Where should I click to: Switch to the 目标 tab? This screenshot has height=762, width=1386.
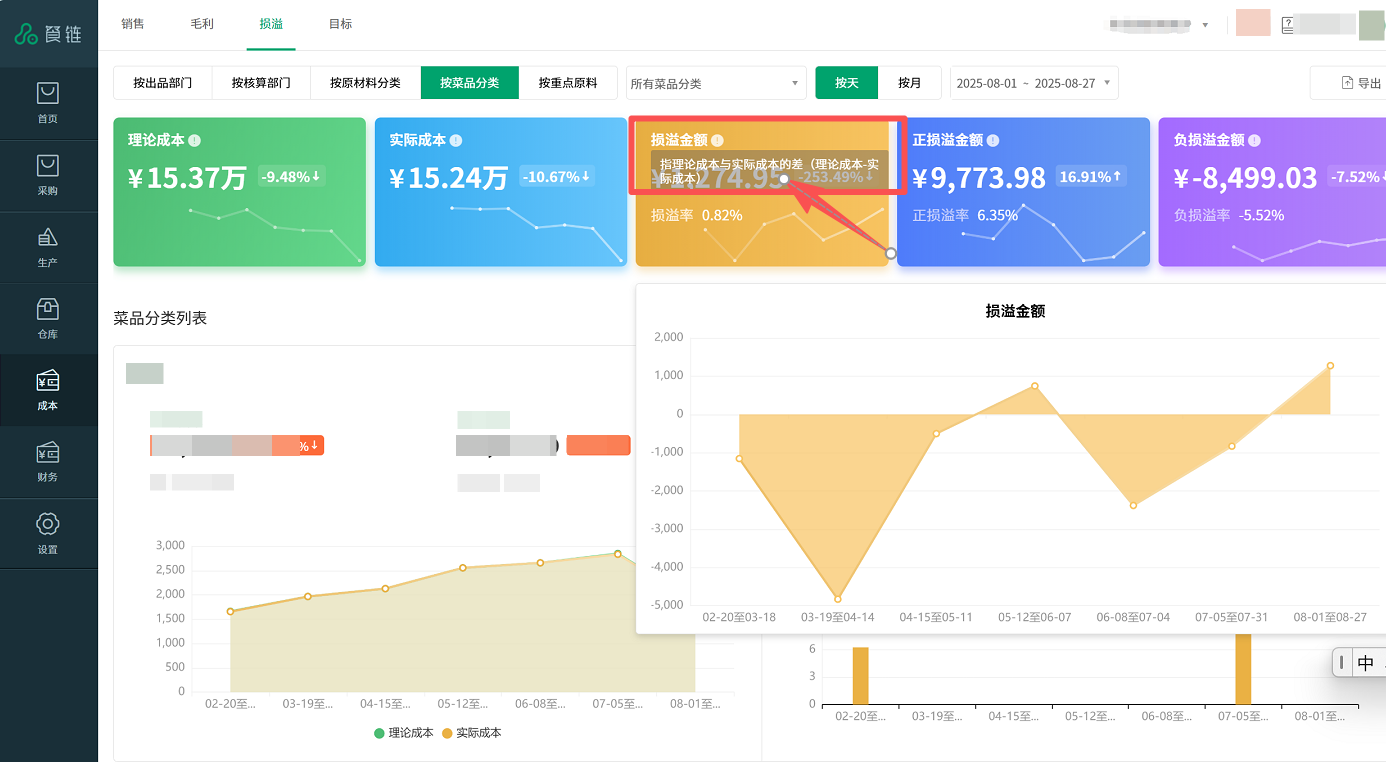coord(340,24)
